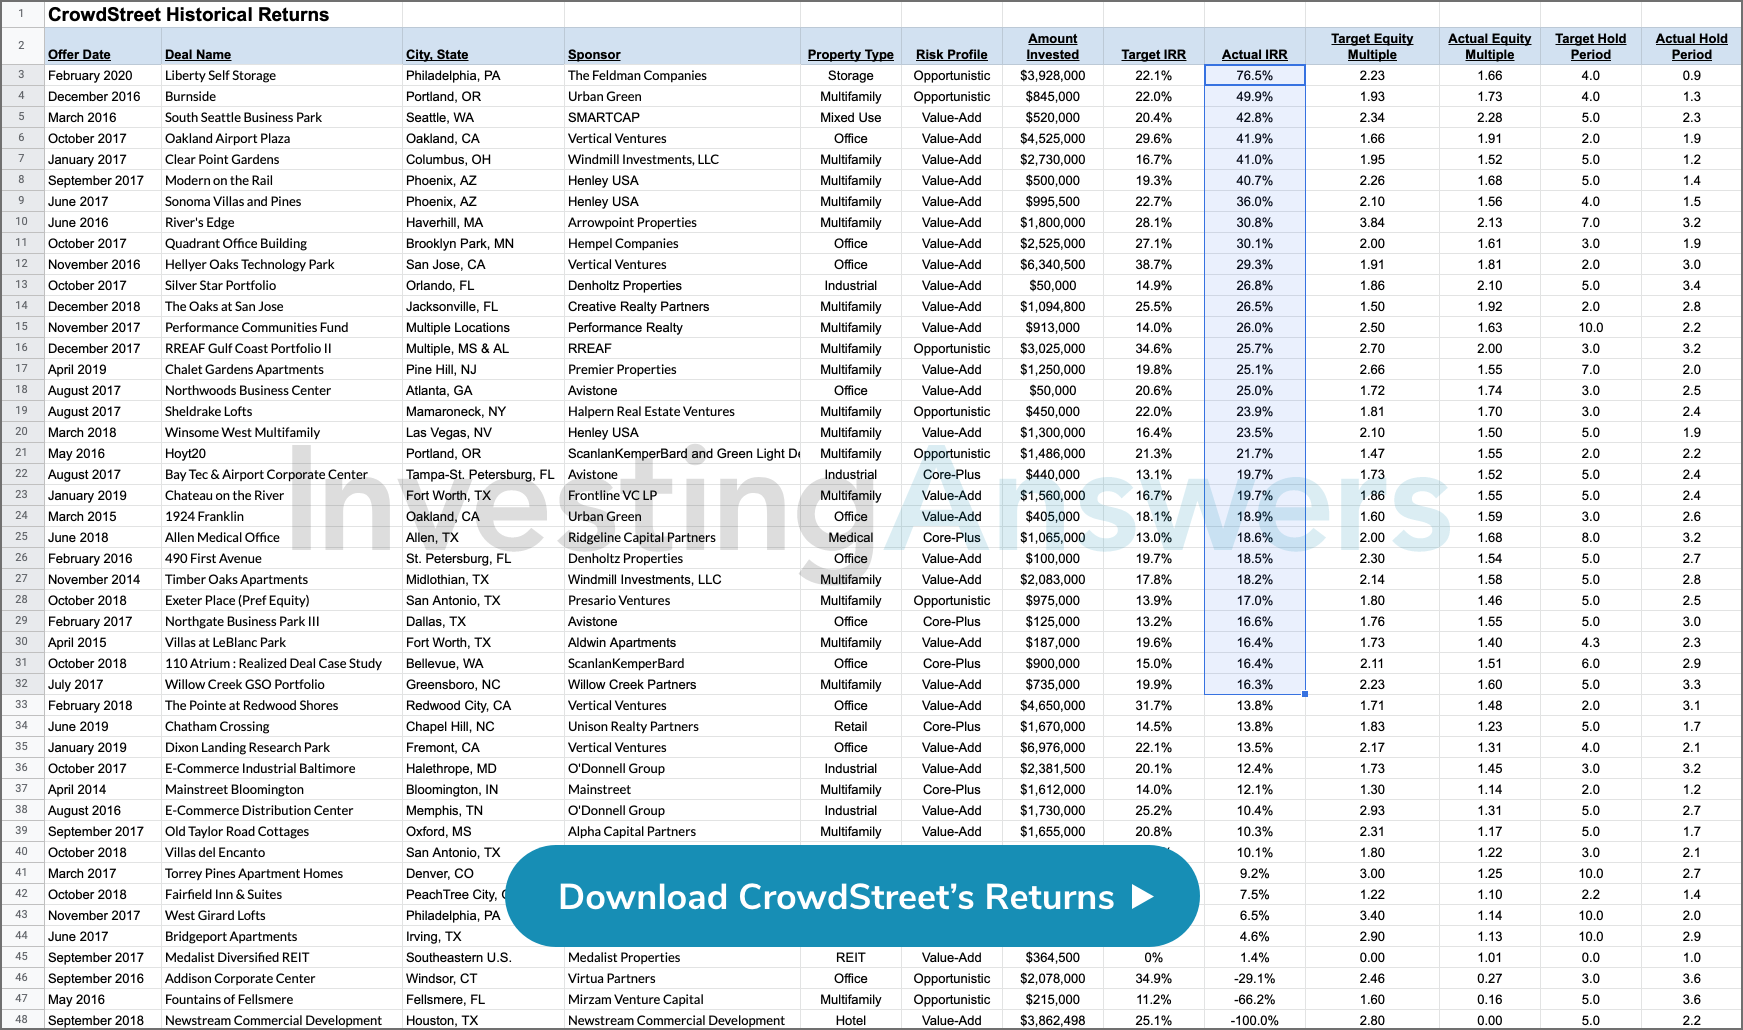Click the Retail property type cell
1743x1030 pixels.
coord(851,726)
